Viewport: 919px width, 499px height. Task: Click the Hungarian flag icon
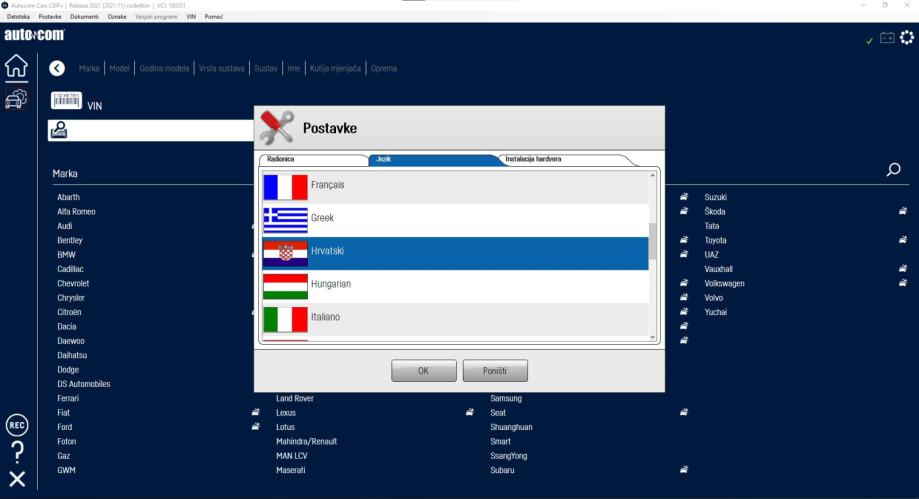coord(285,286)
